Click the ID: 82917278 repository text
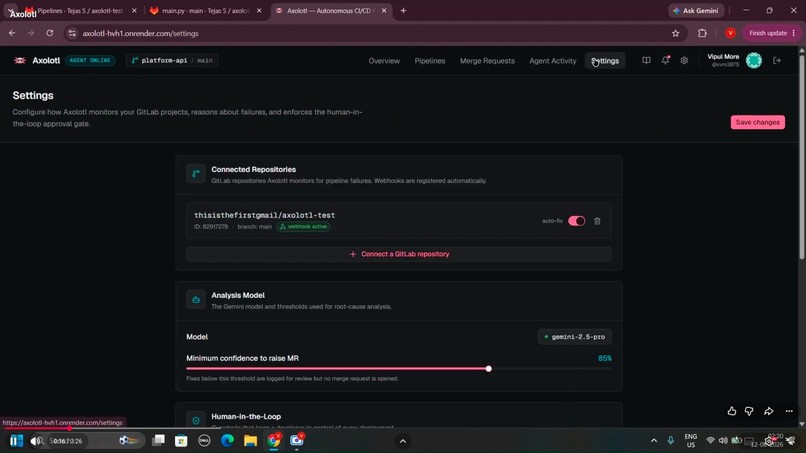This screenshot has height=453, width=806. [x=211, y=227]
